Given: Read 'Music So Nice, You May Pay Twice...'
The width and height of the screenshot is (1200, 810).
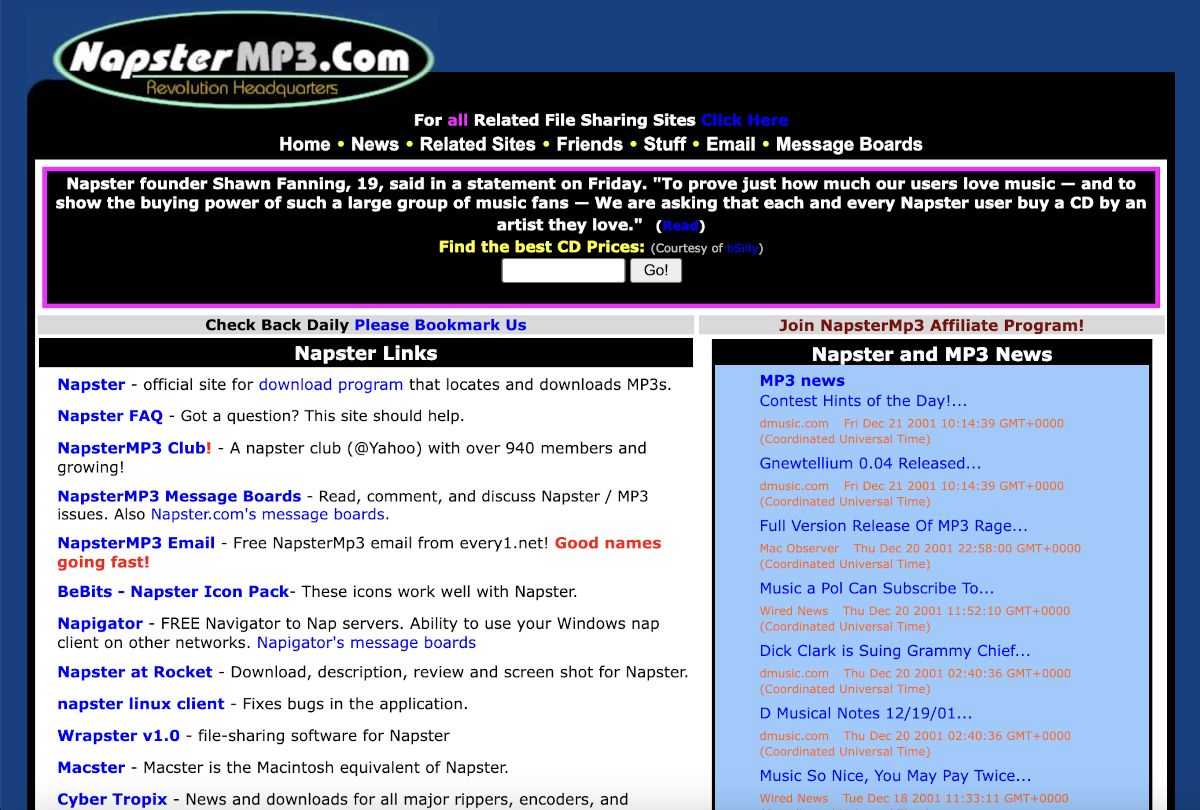Looking at the screenshot, I should tap(895, 776).
